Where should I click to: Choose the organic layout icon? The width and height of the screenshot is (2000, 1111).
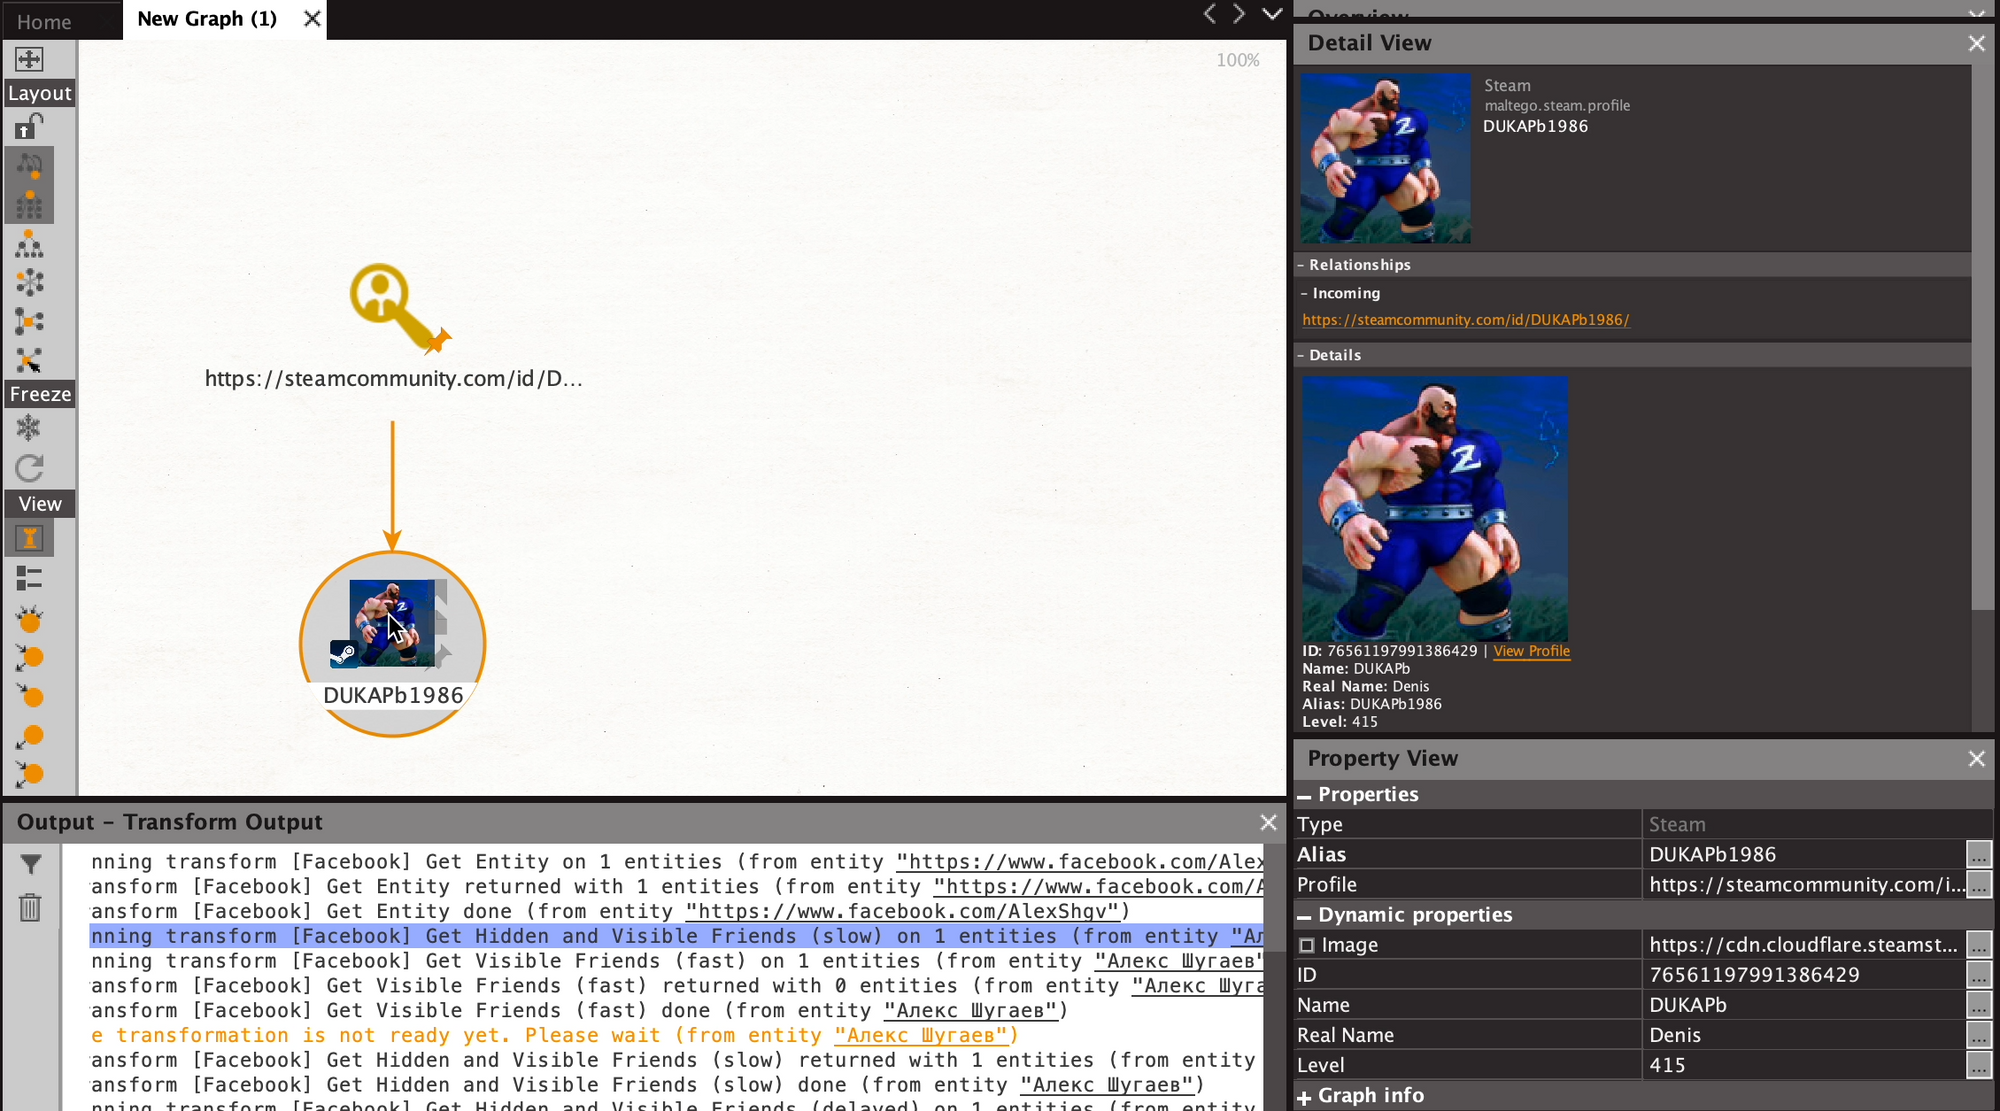click(x=29, y=322)
